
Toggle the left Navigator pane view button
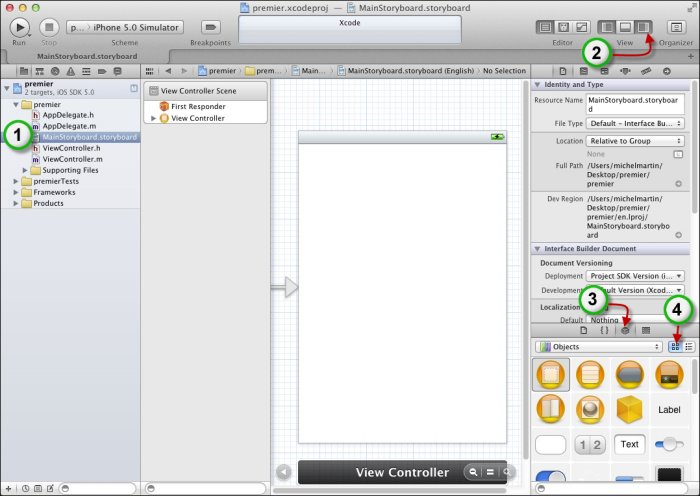(608, 27)
